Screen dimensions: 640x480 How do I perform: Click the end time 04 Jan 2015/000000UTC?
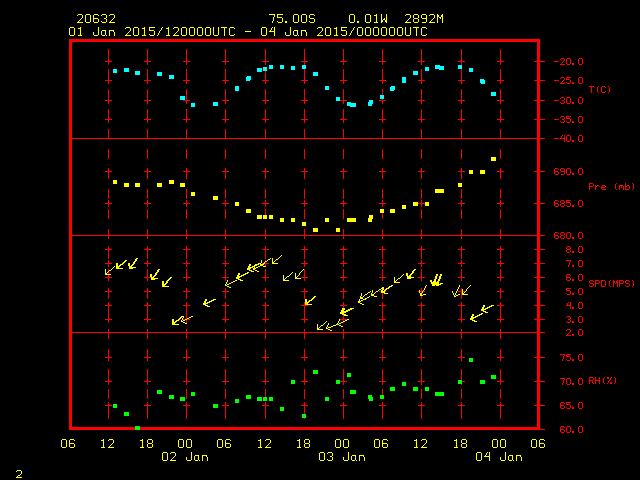[x=344, y=32]
